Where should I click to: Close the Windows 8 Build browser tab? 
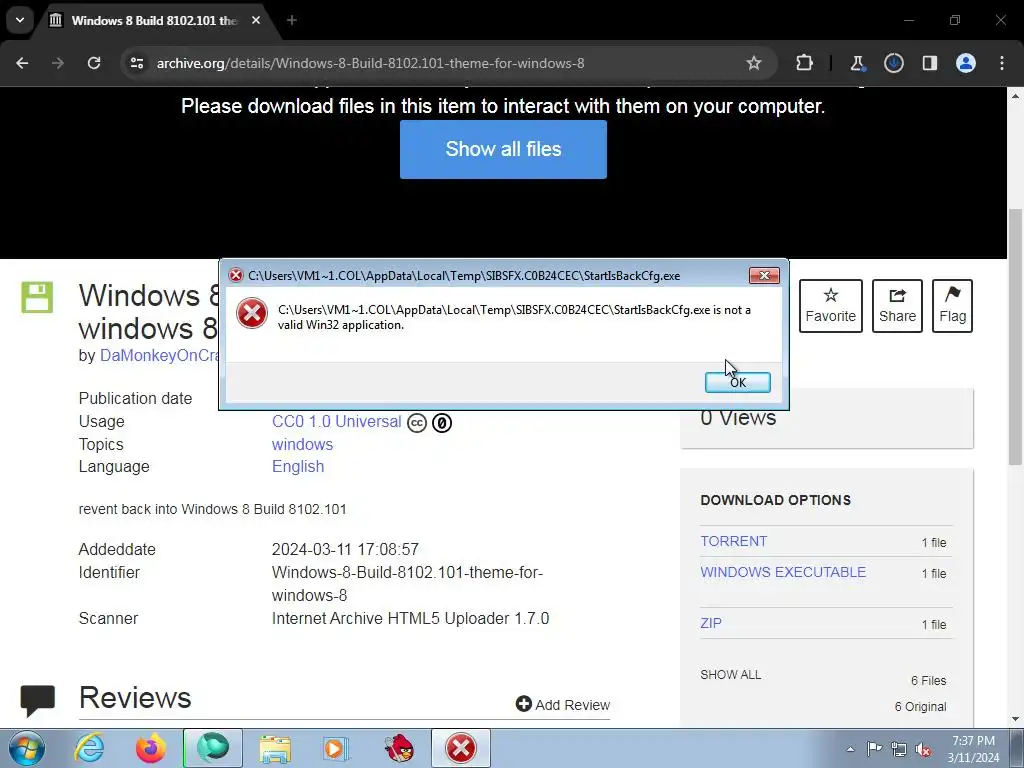tap(256, 20)
